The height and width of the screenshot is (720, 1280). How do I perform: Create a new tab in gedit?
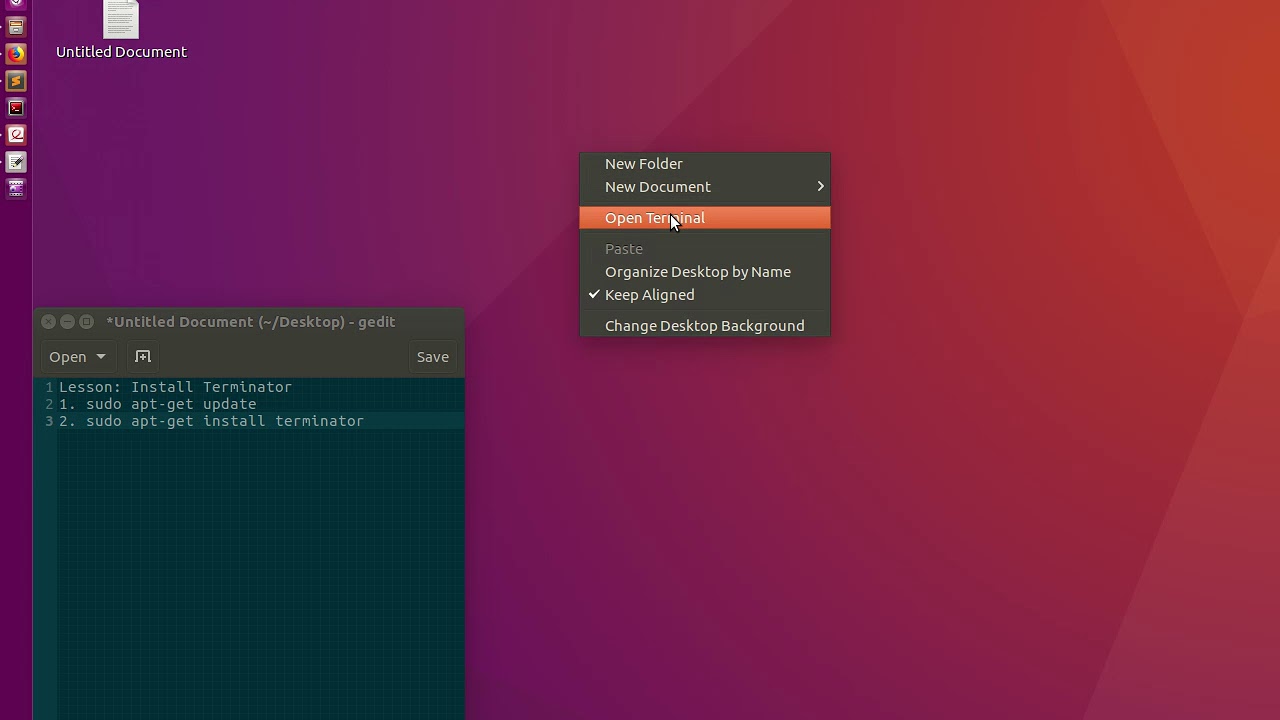[x=143, y=357]
